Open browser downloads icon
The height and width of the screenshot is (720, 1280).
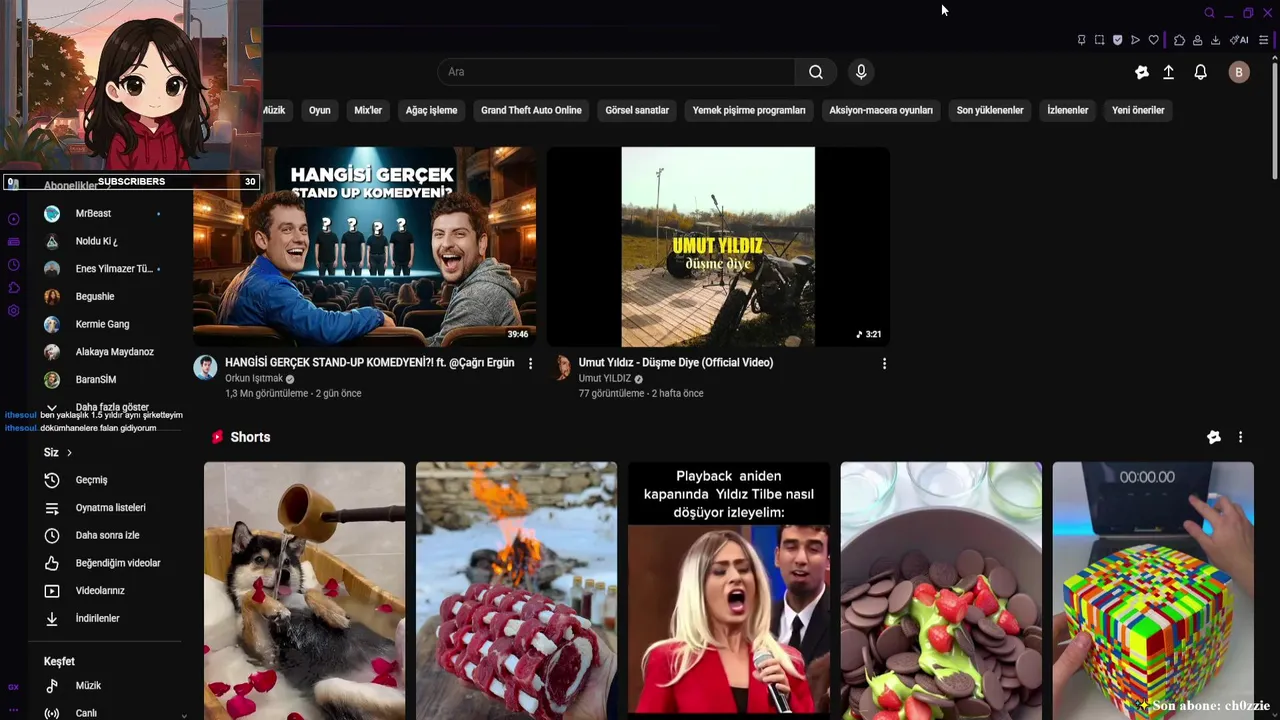pyautogui.click(x=1215, y=40)
